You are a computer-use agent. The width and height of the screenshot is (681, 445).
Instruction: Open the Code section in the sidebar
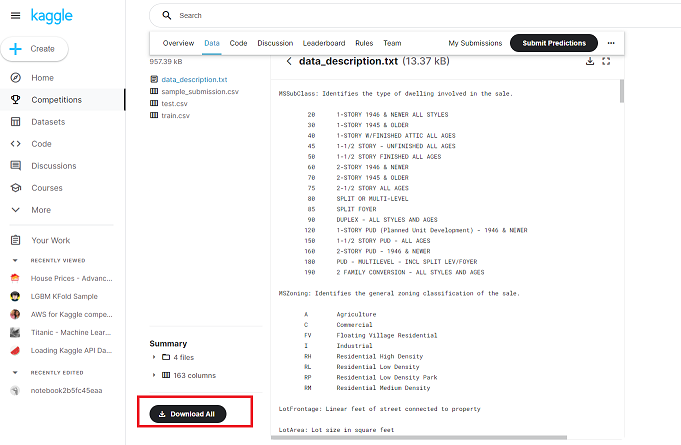41,144
